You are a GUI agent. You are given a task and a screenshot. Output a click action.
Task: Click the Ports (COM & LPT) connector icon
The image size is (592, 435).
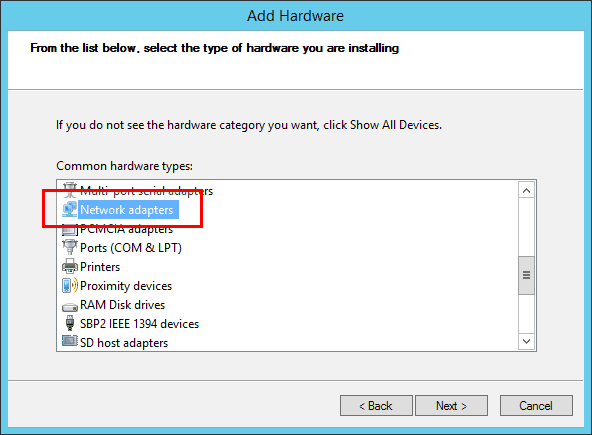tap(69, 247)
